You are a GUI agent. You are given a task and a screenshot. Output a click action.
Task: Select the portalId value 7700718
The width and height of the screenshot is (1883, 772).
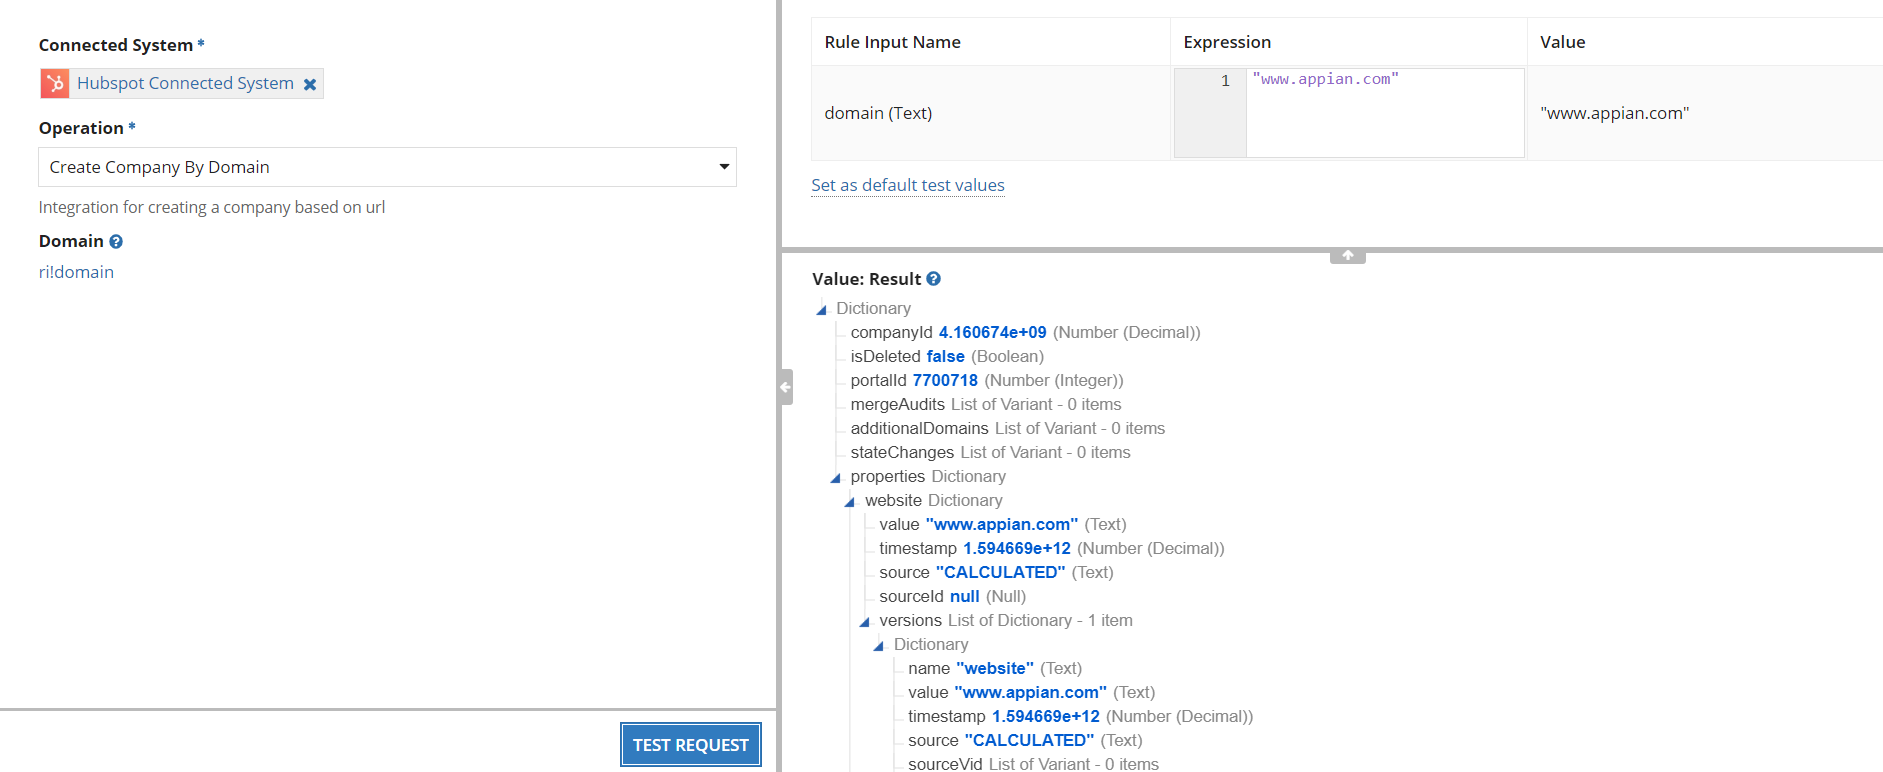click(x=945, y=381)
